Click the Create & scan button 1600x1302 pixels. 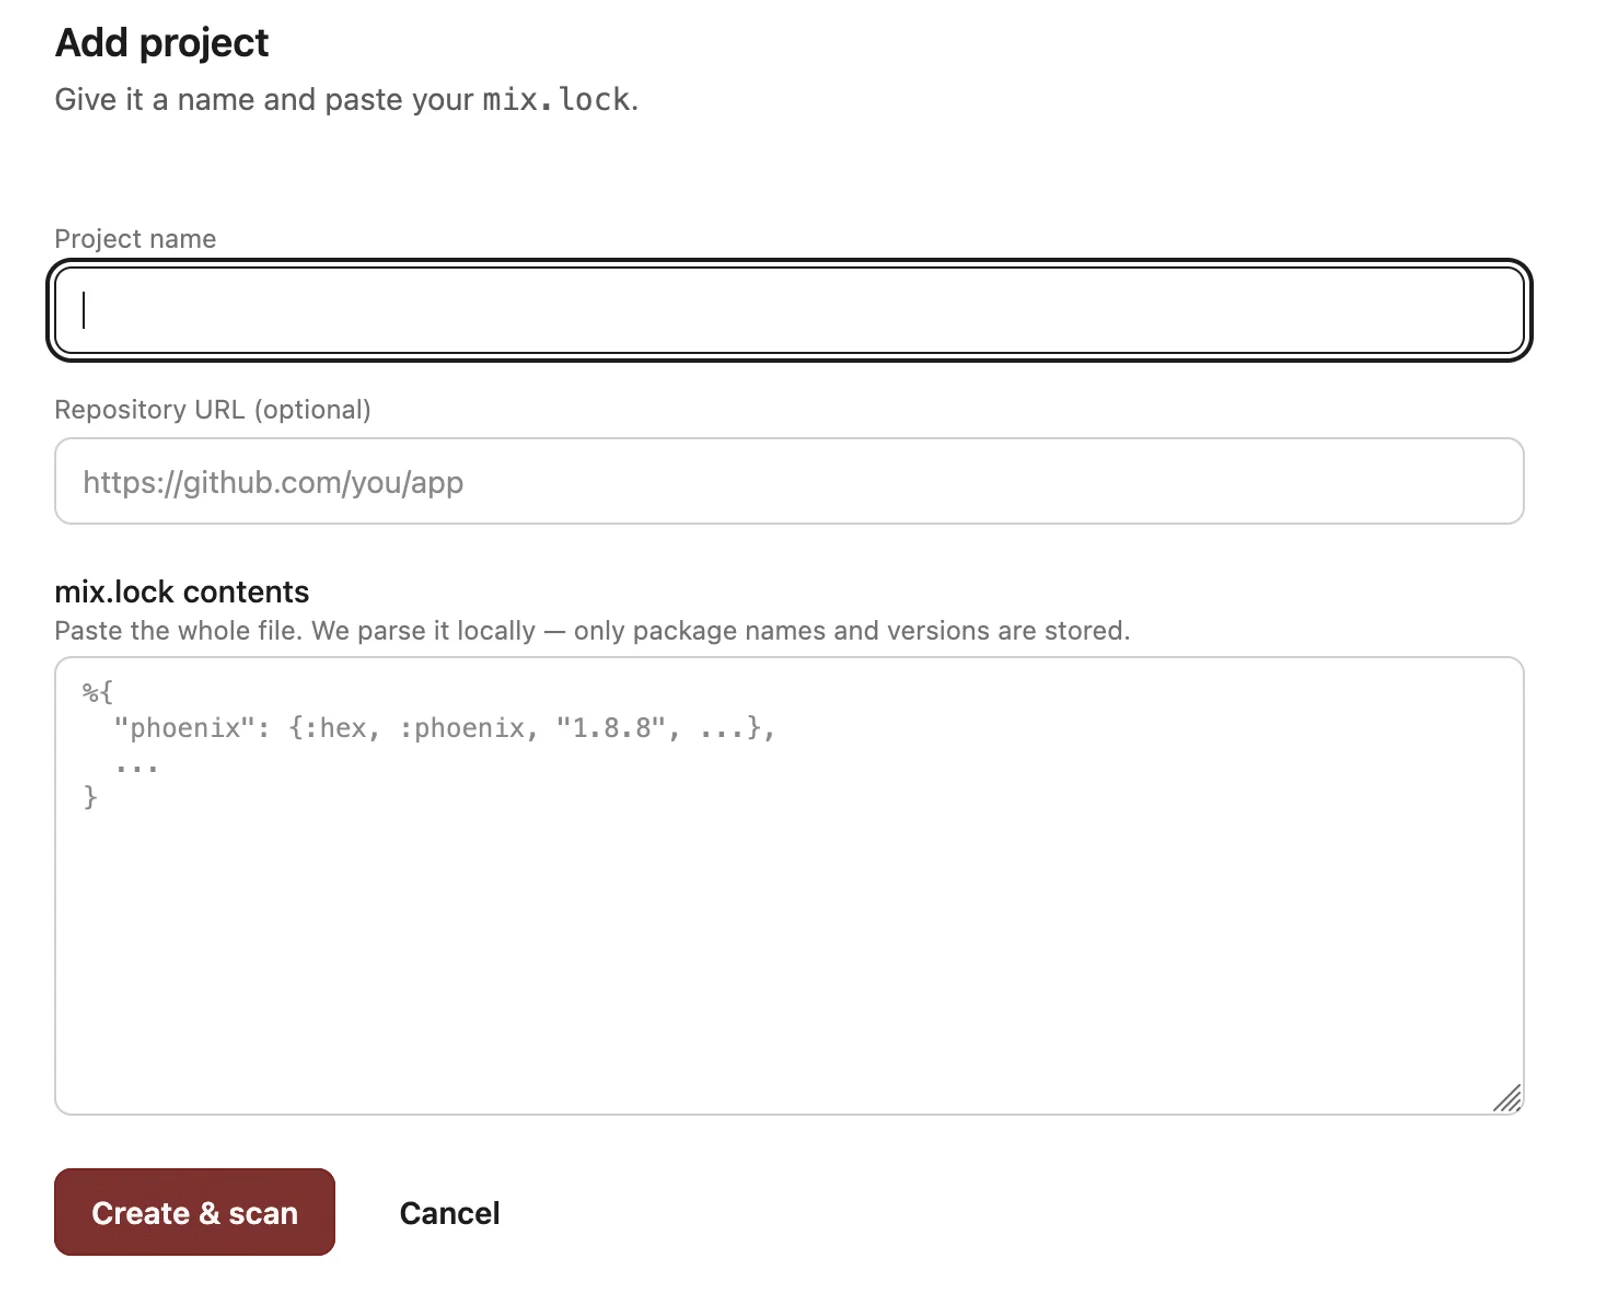pos(195,1212)
